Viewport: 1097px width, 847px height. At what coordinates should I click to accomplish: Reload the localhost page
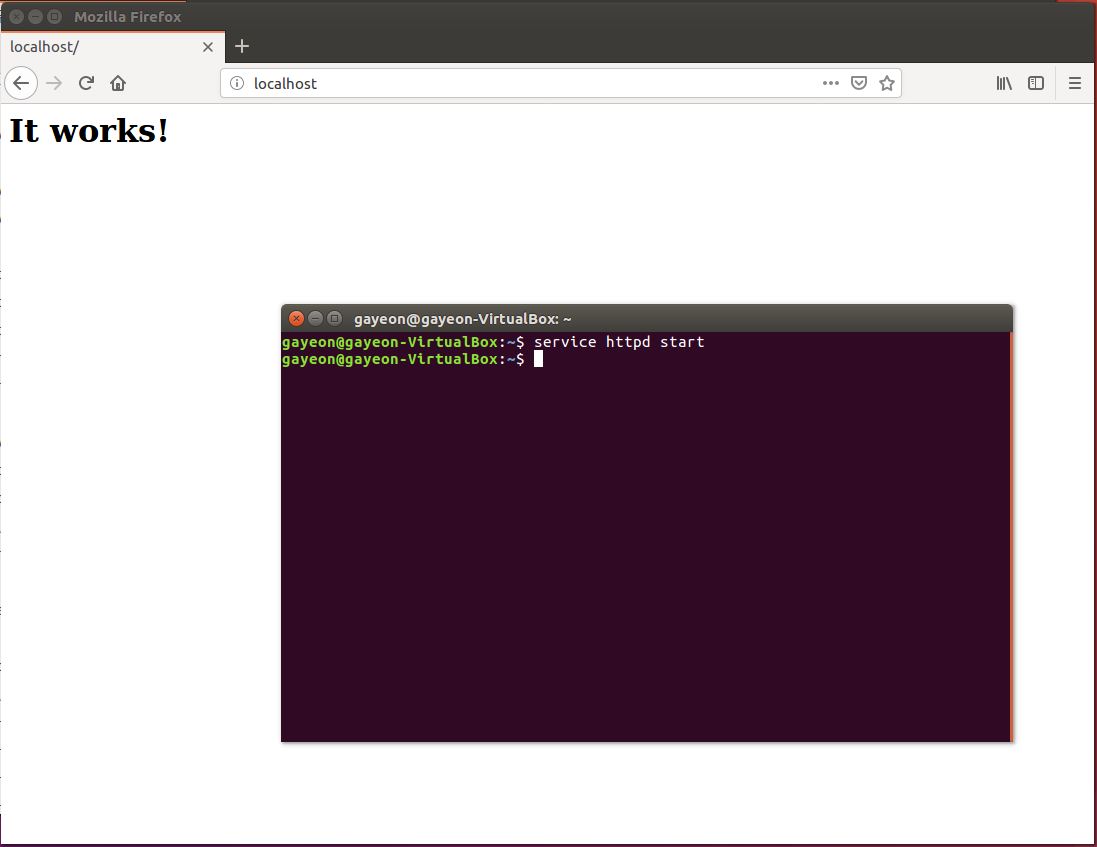pyautogui.click(x=85, y=83)
